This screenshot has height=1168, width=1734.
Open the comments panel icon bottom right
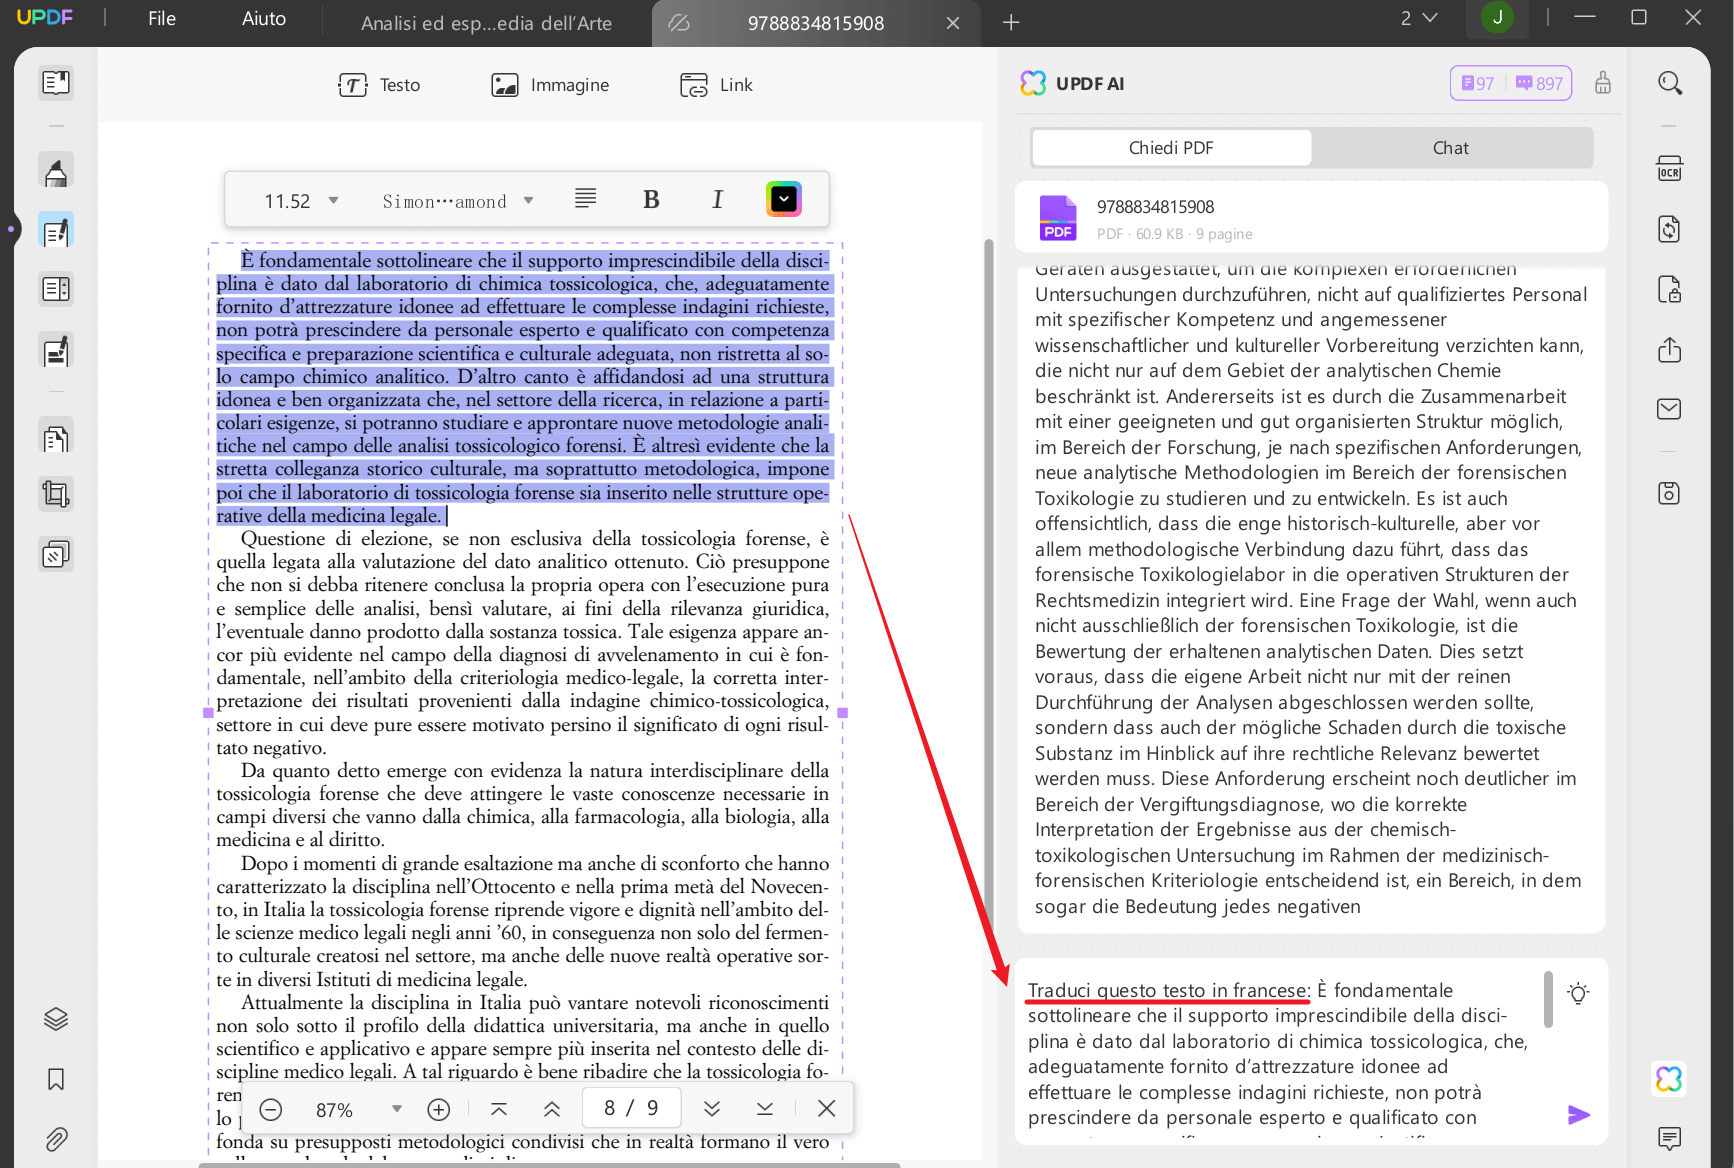click(x=1669, y=1138)
